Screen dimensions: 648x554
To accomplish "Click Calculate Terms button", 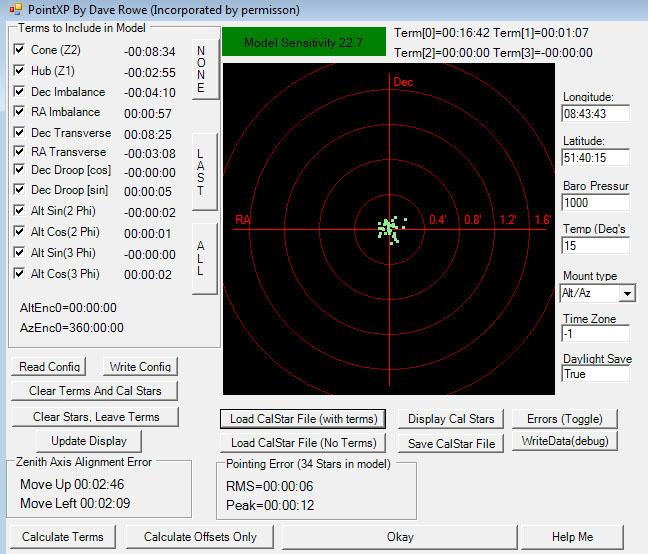I will pos(63,537).
